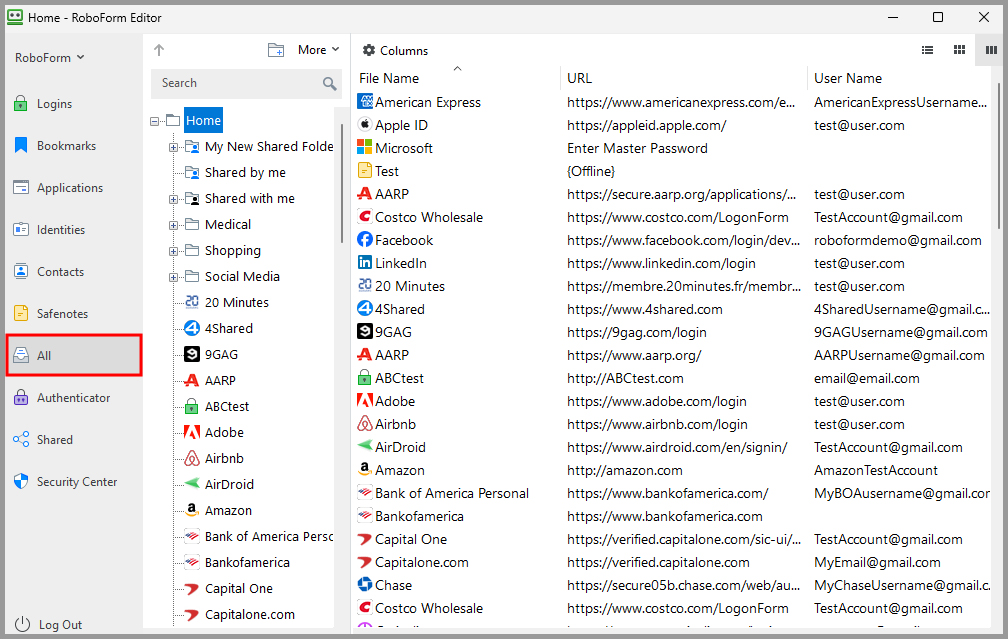Click the Airbnb icon in folder tree
Image resolution: width=1008 pixels, height=639 pixels.
192,458
